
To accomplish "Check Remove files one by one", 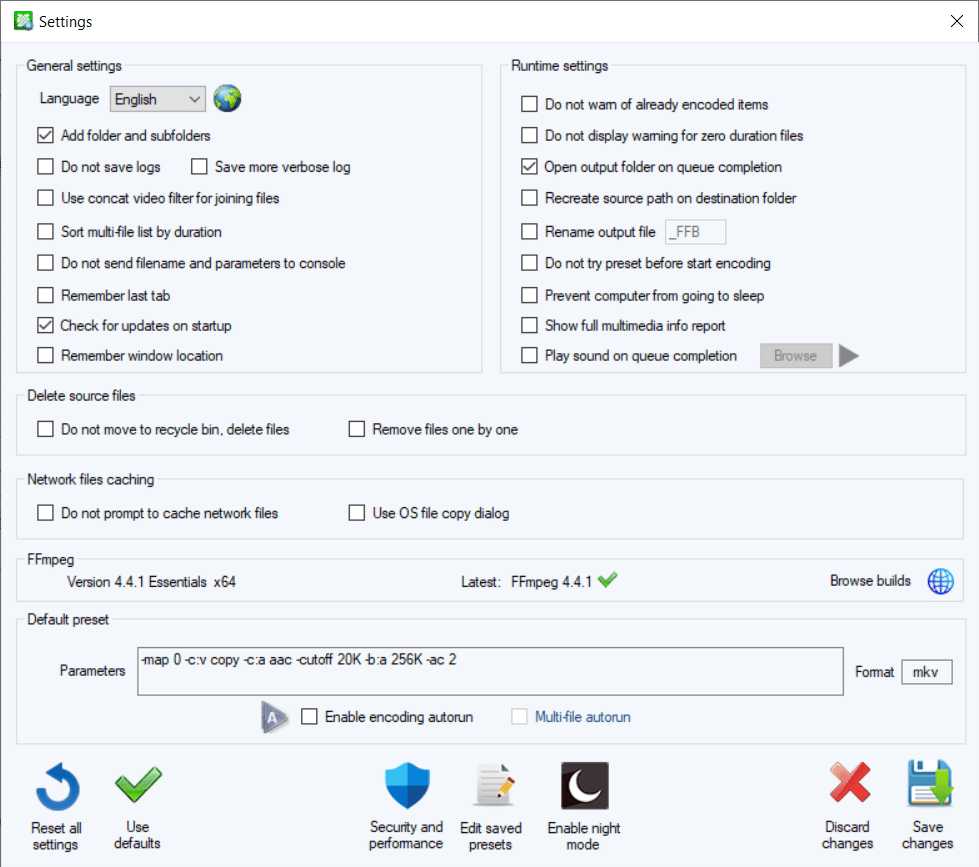I will pyautogui.click(x=357, y=430).
